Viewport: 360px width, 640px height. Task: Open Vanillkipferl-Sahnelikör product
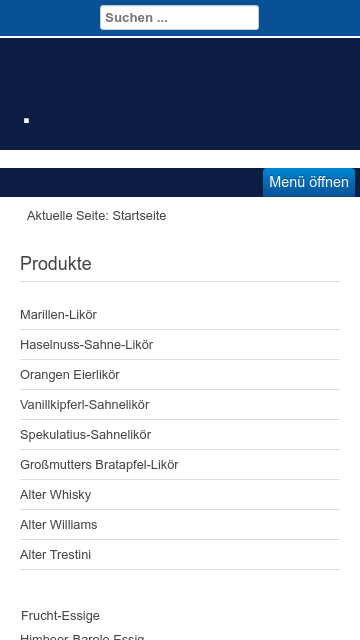84,404
